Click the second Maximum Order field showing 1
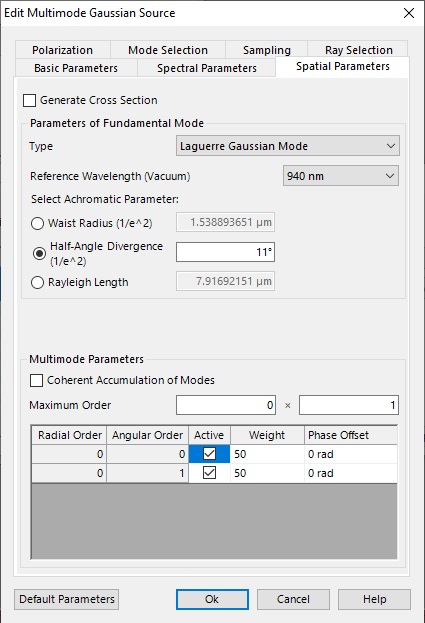 click(x=349, y=405)
